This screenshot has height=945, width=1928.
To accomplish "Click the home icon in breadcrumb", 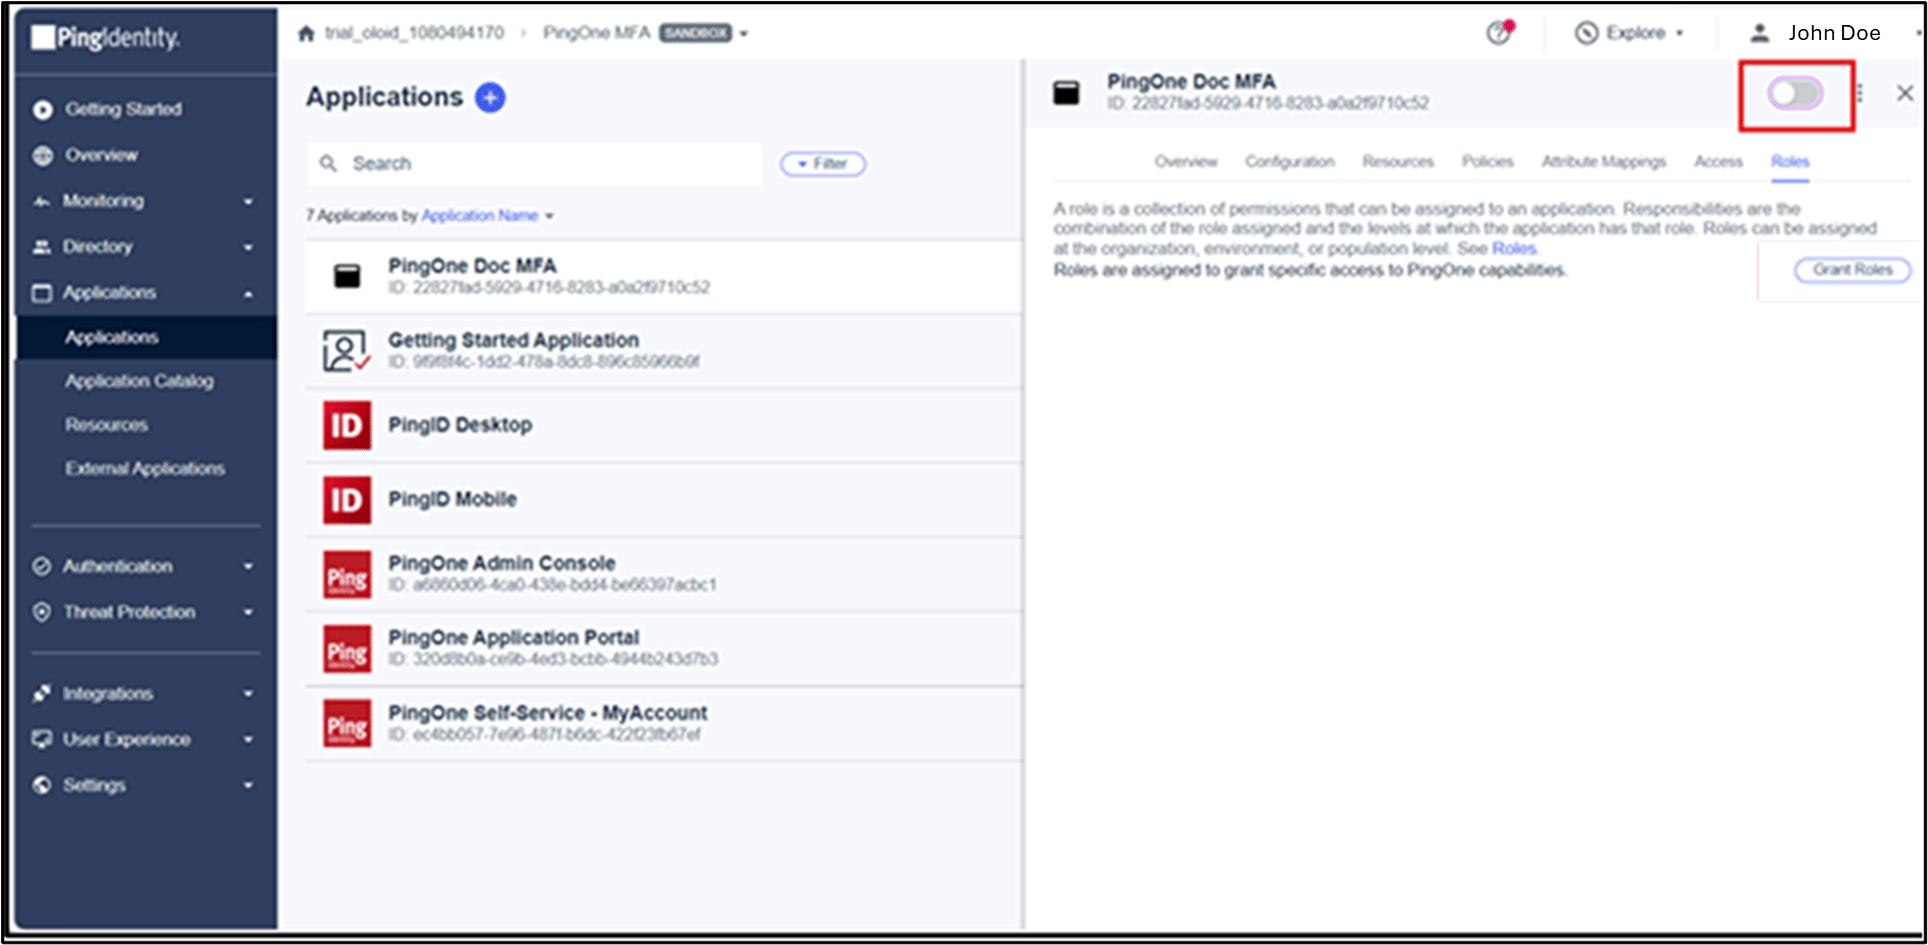I will click(x=307, y=33).
